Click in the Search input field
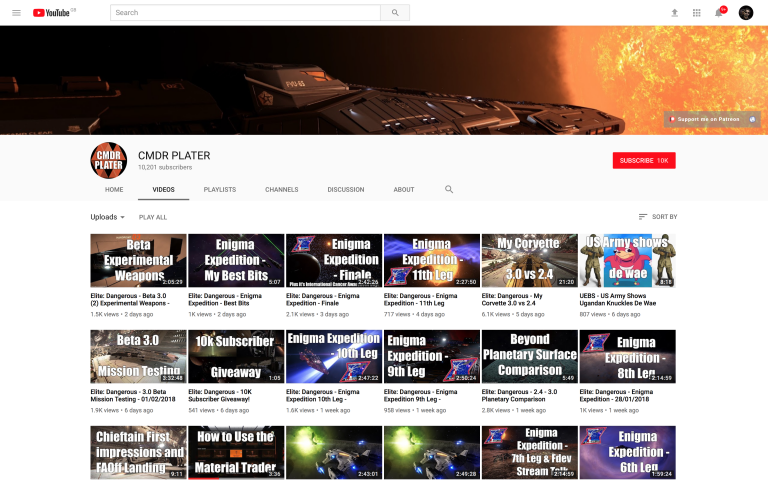Screen dimensions: 768x480 point(245,13)
